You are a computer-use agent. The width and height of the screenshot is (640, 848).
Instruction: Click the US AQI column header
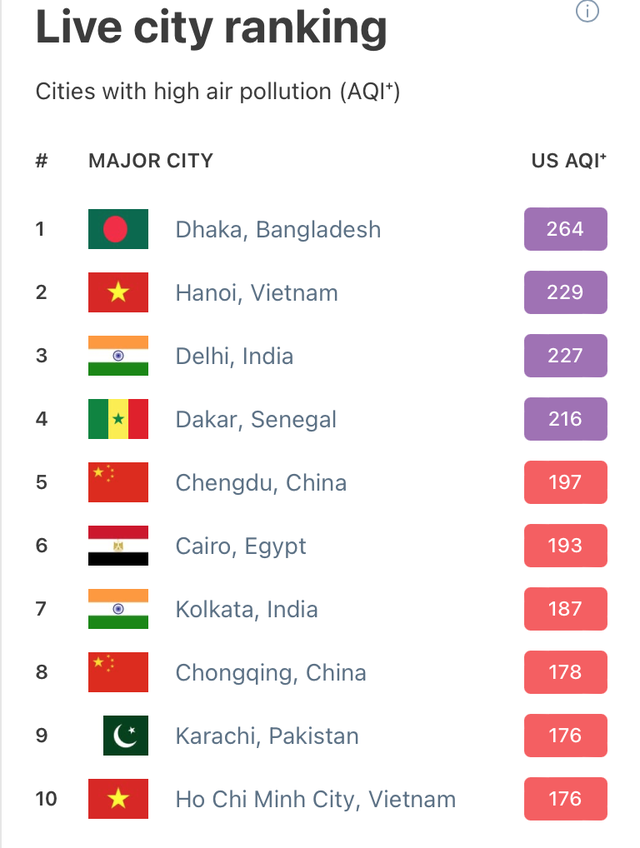pos(569,160)
